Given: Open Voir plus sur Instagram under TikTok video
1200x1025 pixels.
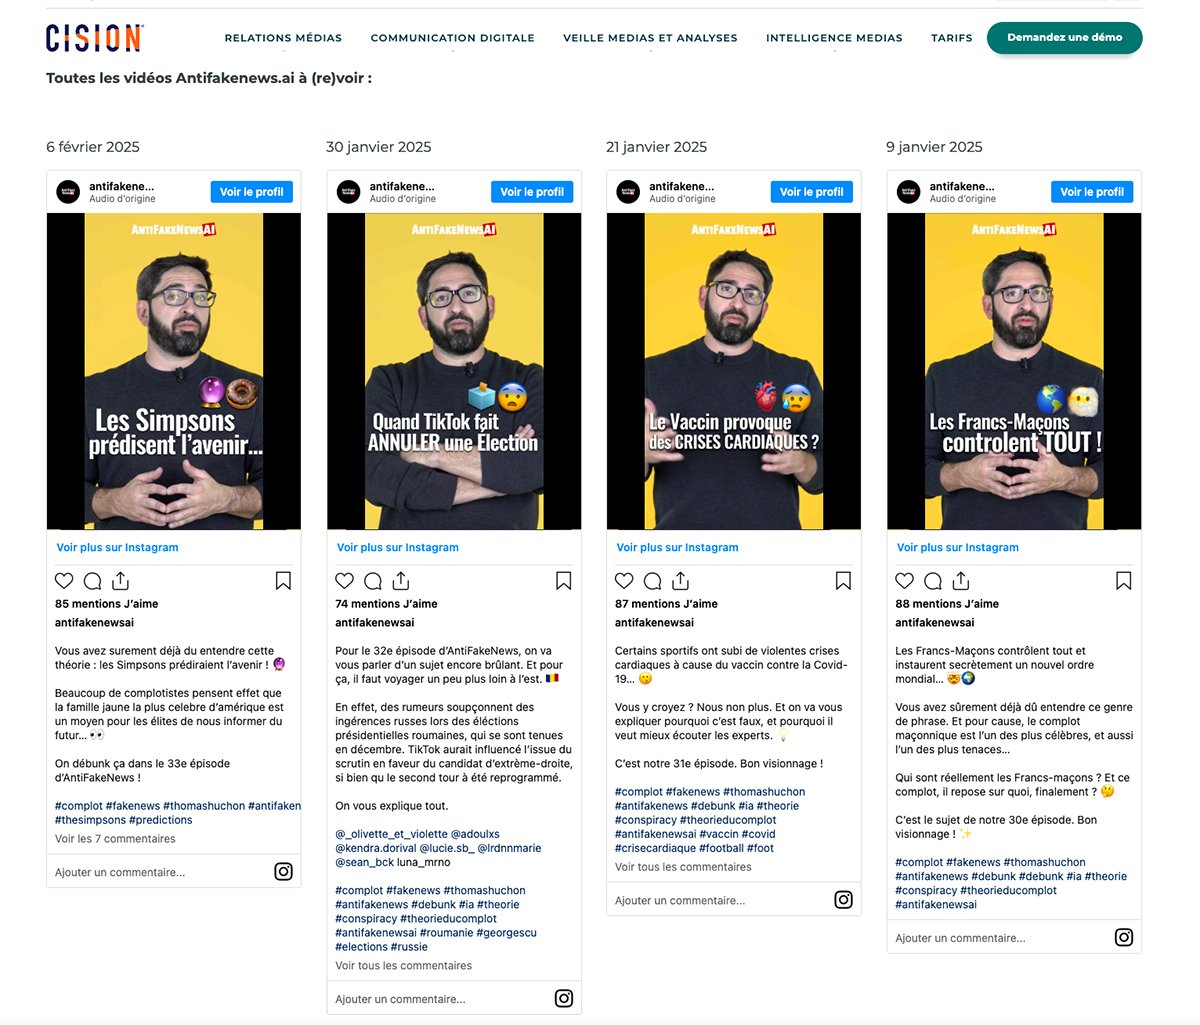Looking at the screenshot, I should (x=397, y=547).
